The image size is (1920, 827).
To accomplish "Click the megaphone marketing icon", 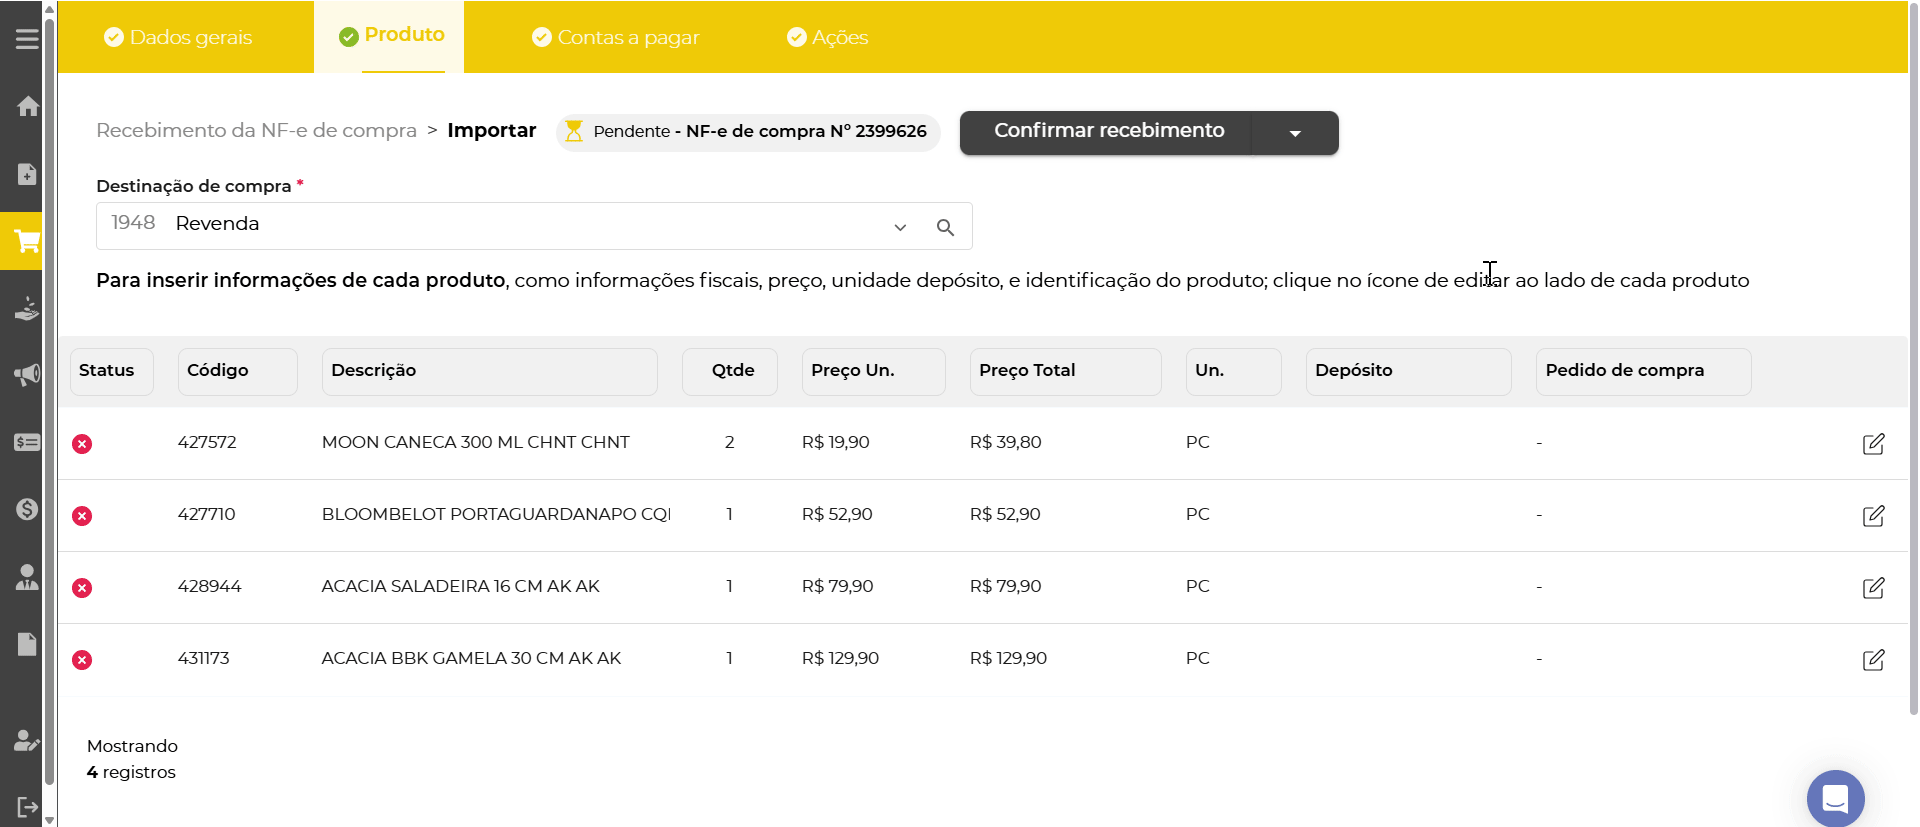I will pyautogui.click(x=27, y=375).
